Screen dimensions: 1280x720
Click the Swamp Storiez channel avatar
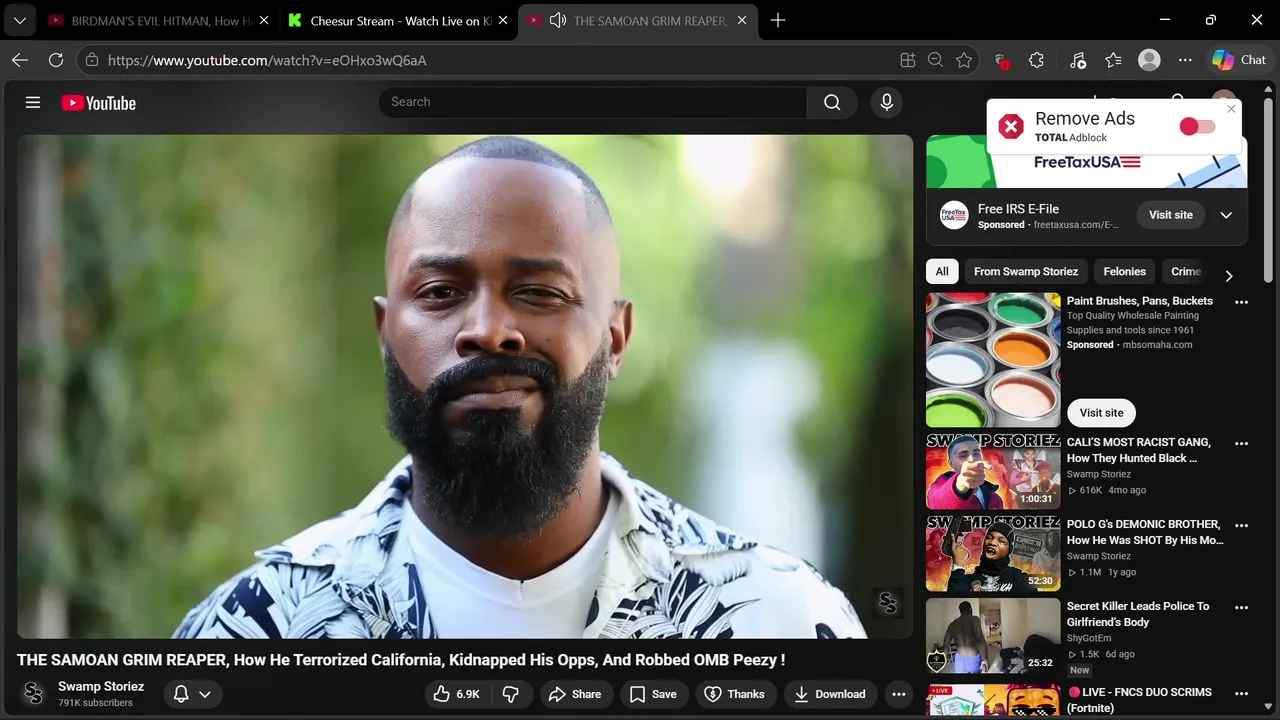pos(34,694)
